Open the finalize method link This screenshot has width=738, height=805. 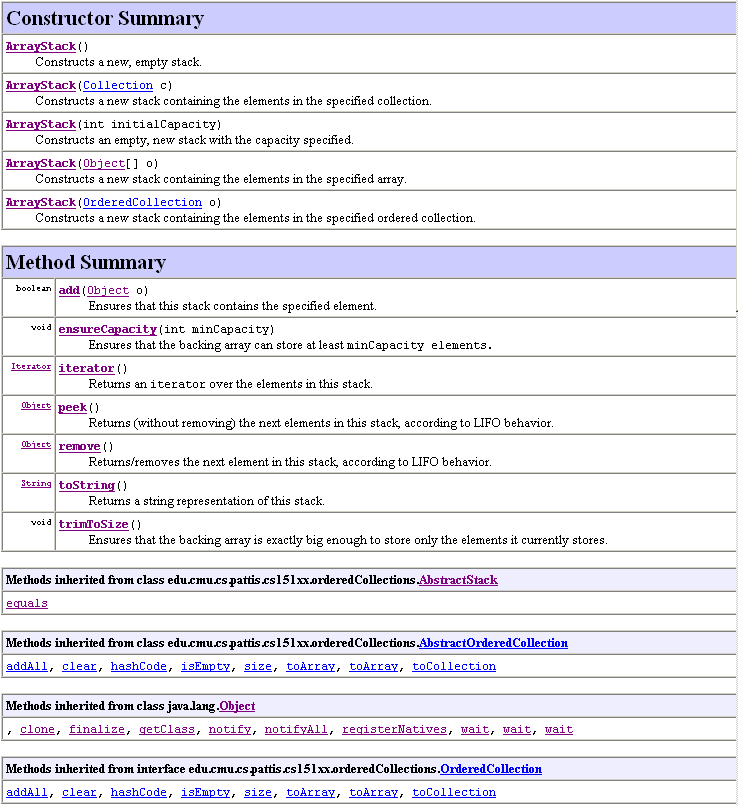click(97, 729)
